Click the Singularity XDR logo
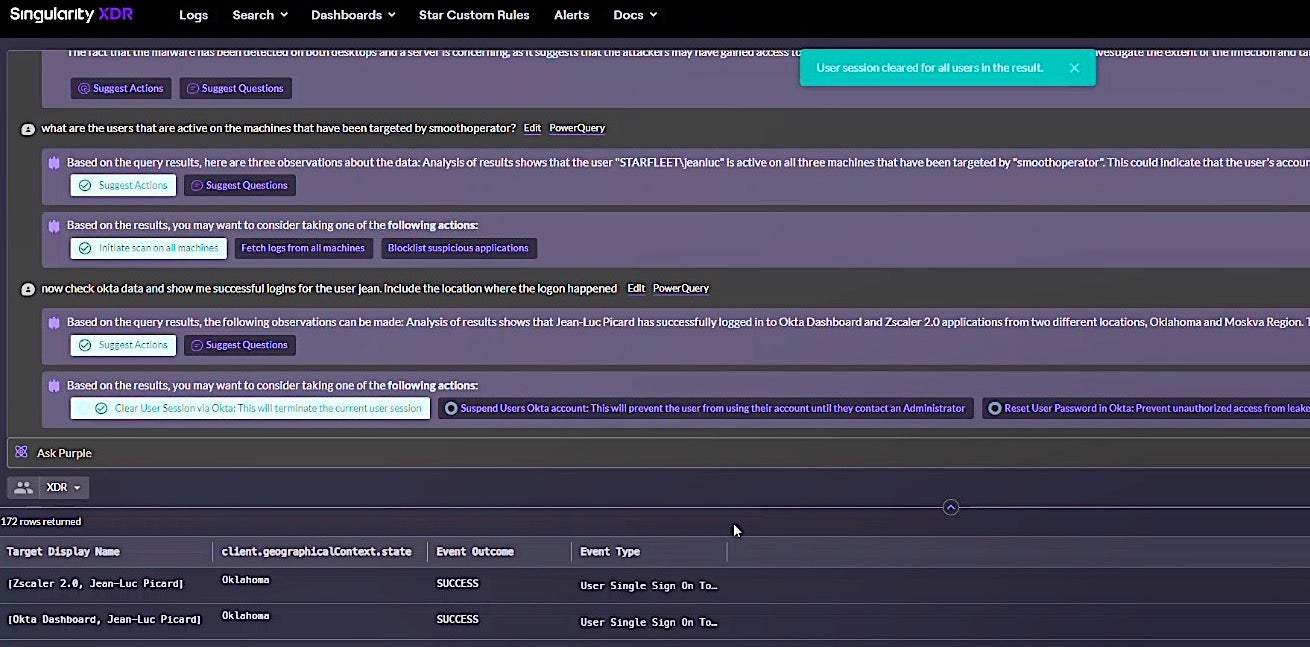This screenshot has width=1310, height=647. (x=71, y=15)
